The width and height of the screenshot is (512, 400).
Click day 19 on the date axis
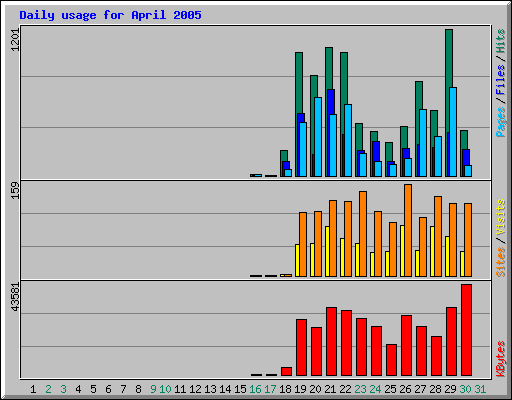click(300, 389)
